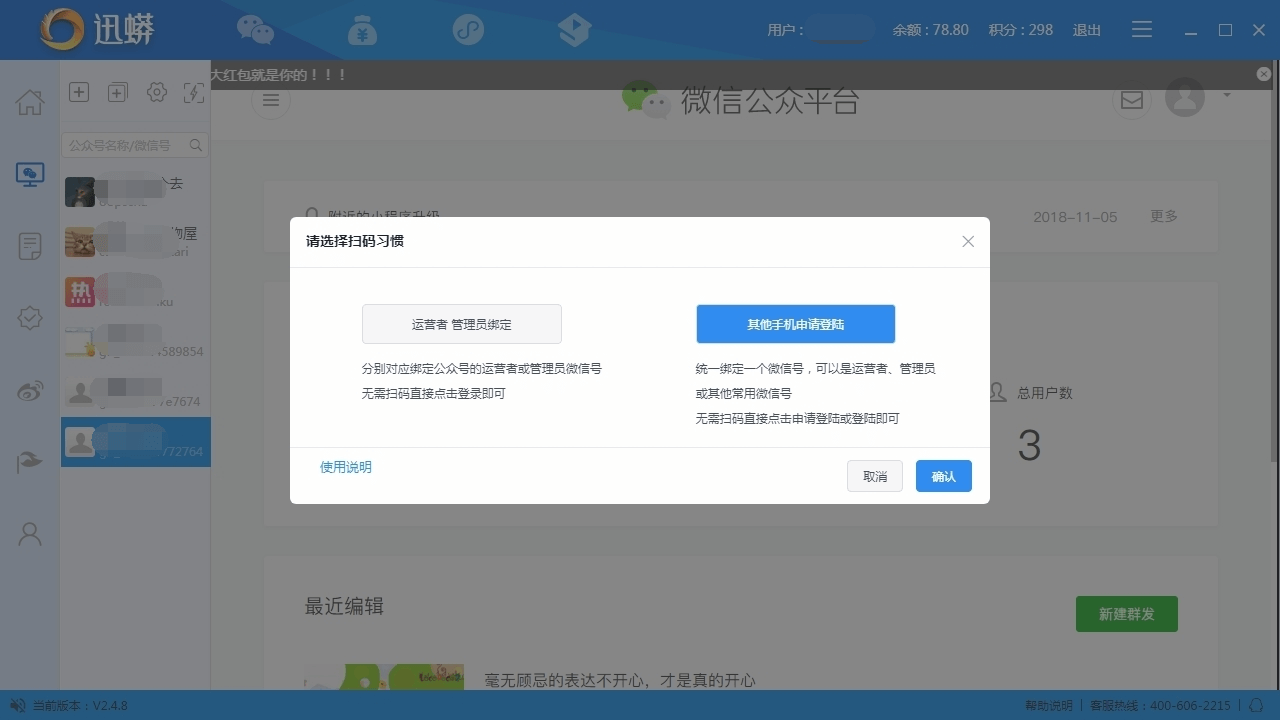Click 取消 to cancel the dialog

(874, 476)
